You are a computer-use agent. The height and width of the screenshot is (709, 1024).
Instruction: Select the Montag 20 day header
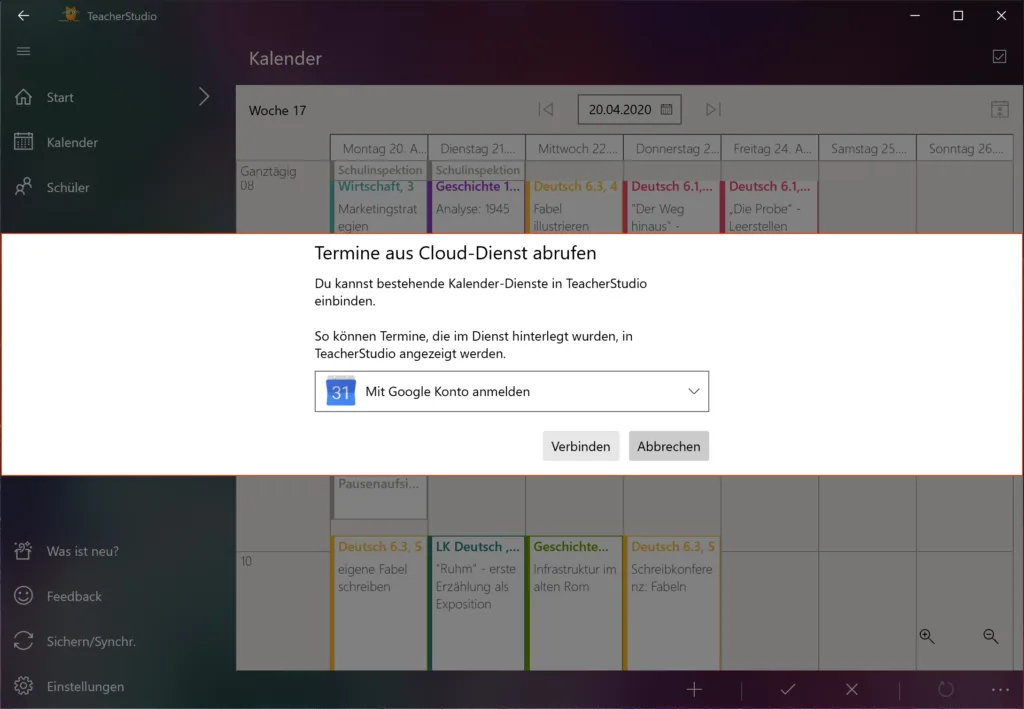pos(379,148)
